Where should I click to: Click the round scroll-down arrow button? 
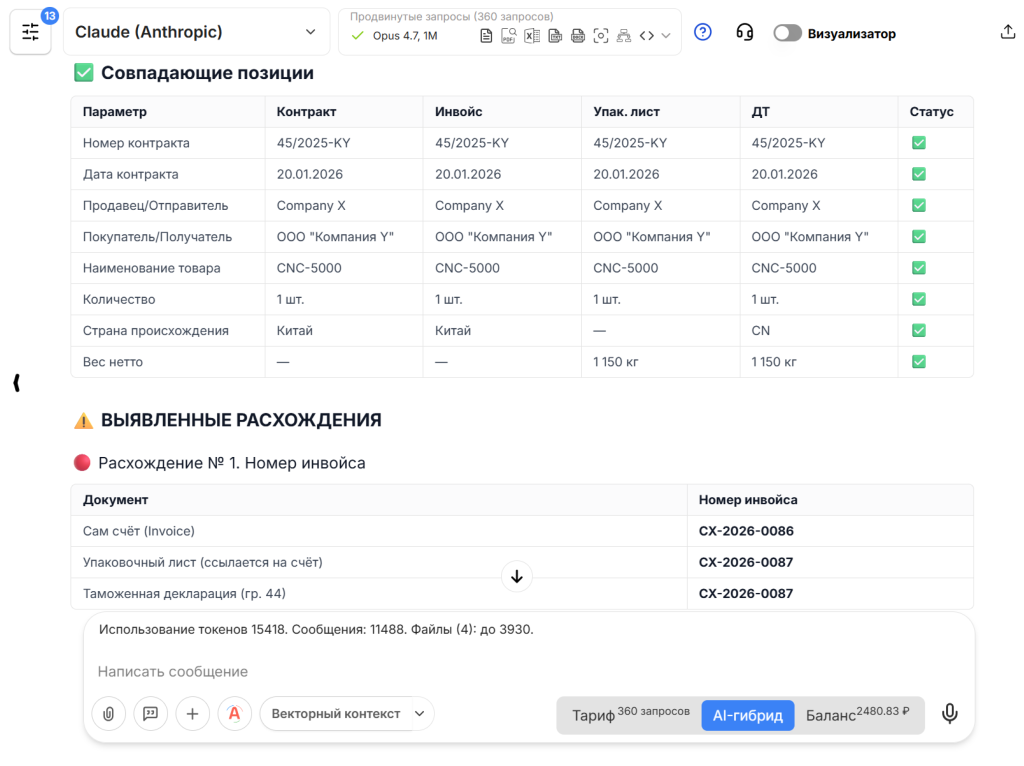click(x=517, y=577)
